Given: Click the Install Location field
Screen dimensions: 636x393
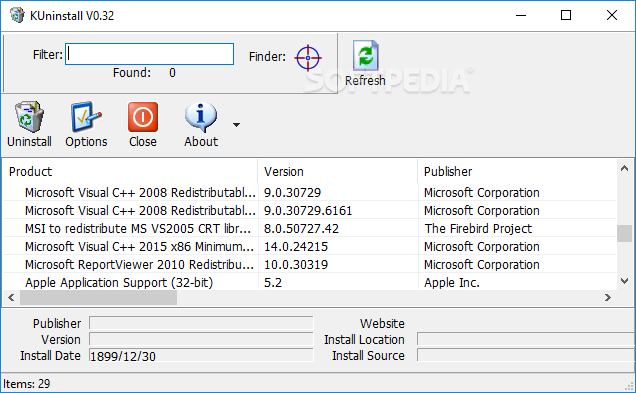Looking at the screenshot, I should [526, 339].
